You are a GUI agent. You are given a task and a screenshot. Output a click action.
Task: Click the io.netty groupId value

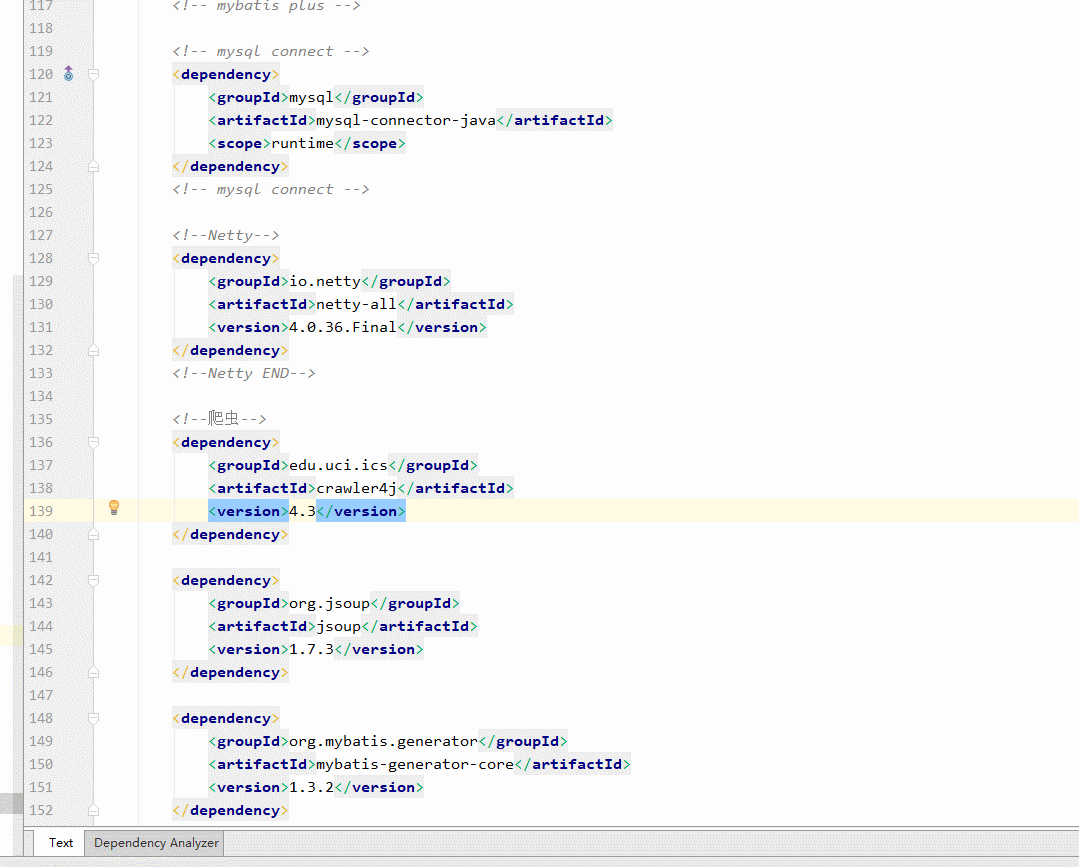point(325,281)
